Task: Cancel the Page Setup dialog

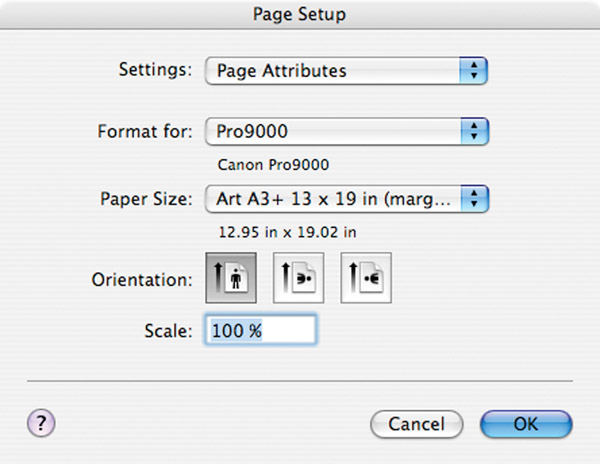Action: 417,424
